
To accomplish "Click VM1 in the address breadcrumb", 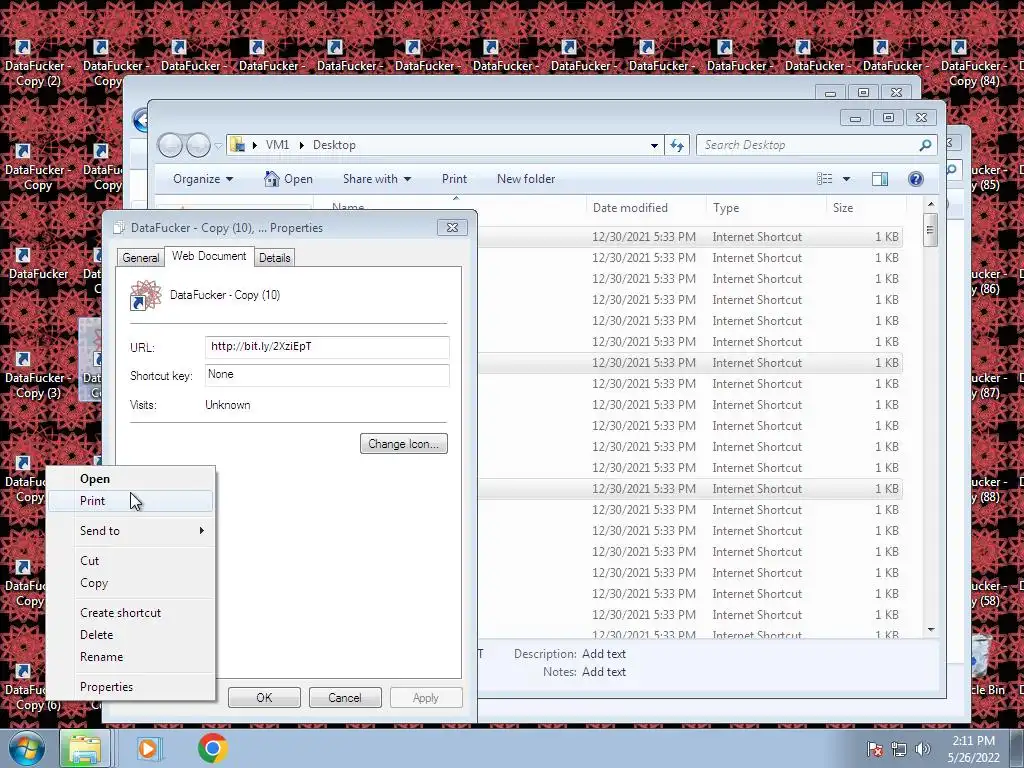I will pos(278,145).
